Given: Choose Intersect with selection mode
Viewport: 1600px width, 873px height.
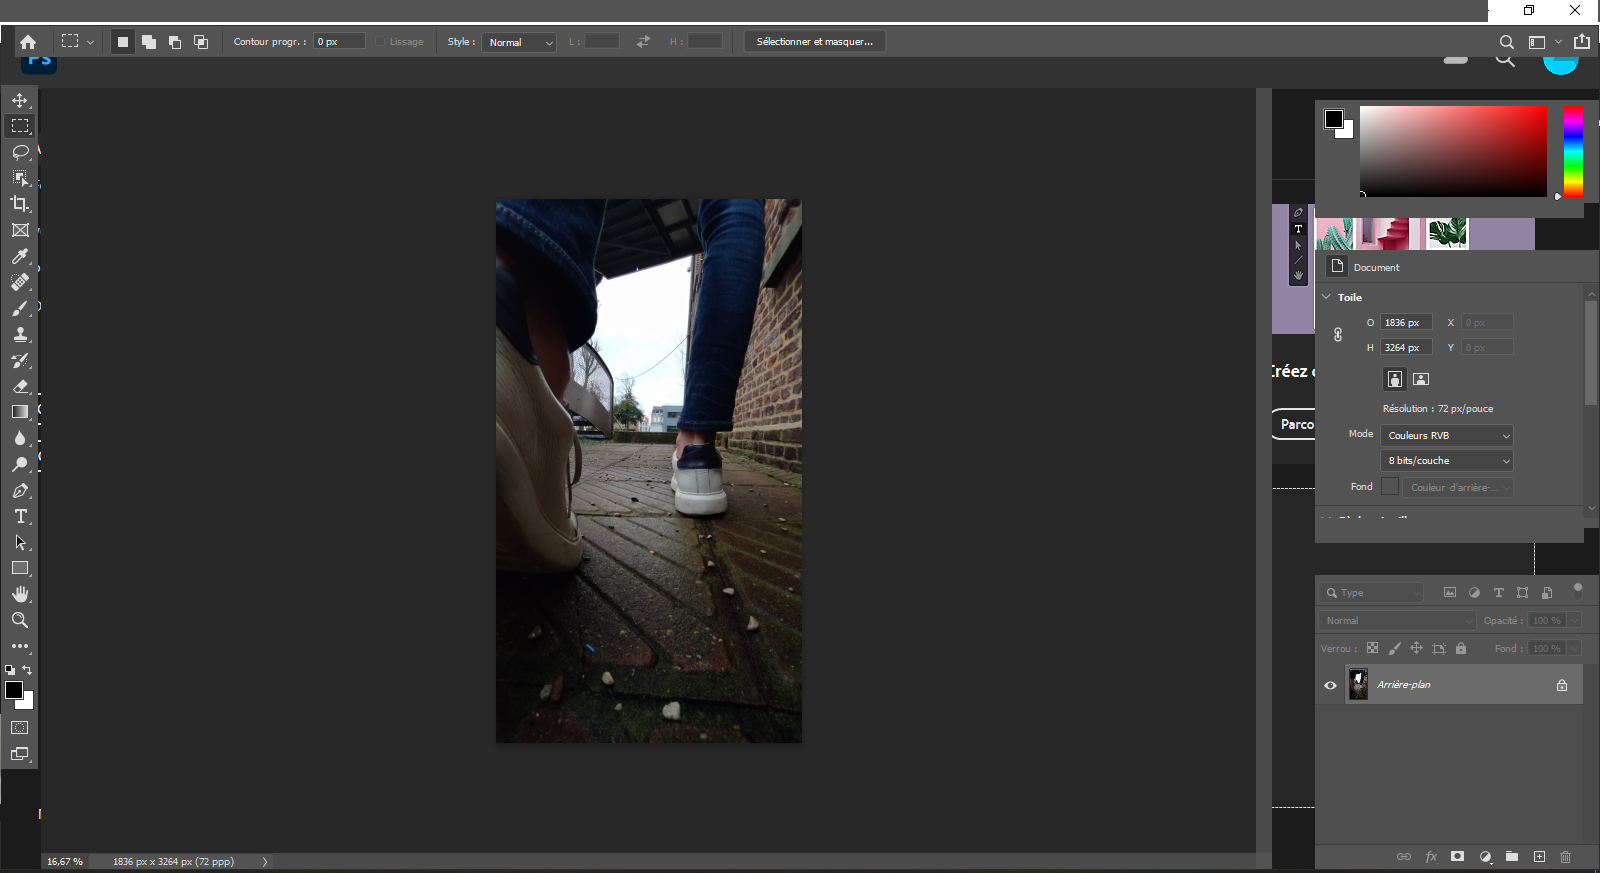Looking at the screenshot, I should click(x=201, y=42).
